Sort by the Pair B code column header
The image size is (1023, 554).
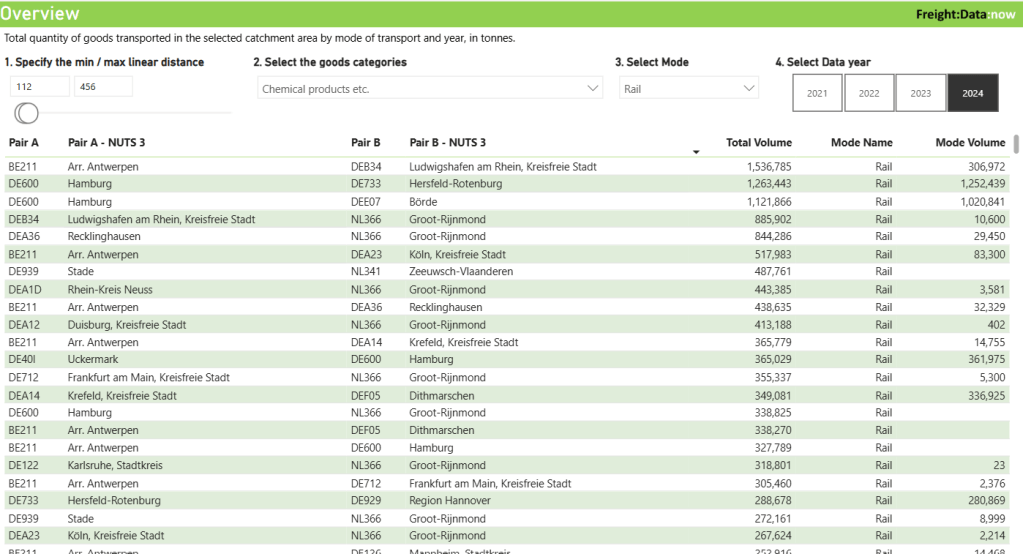pyautogui.click(x=366, y=143)
